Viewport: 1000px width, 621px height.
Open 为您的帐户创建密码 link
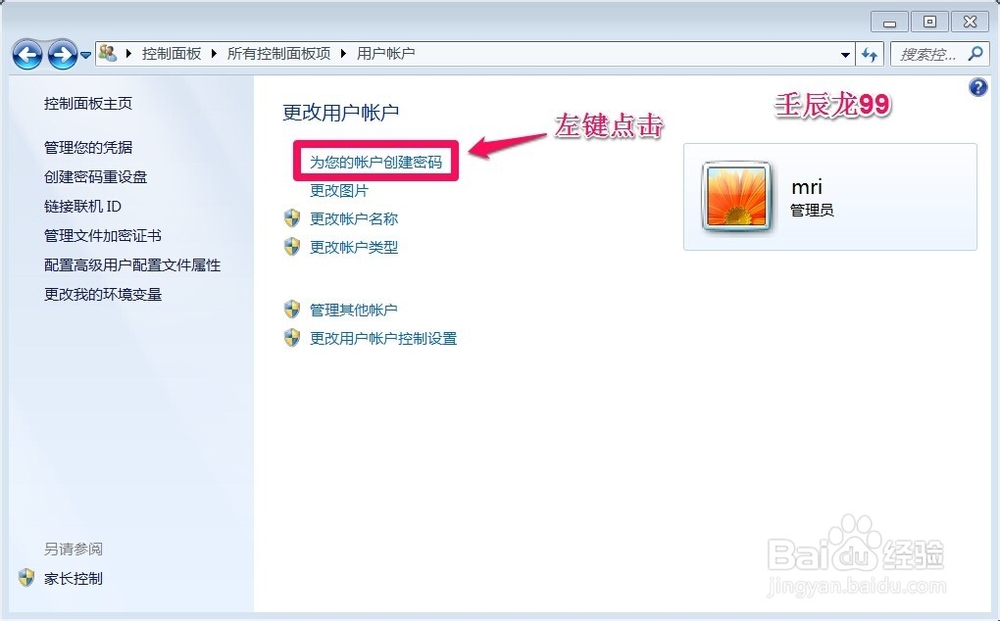(x=375, y=160)
